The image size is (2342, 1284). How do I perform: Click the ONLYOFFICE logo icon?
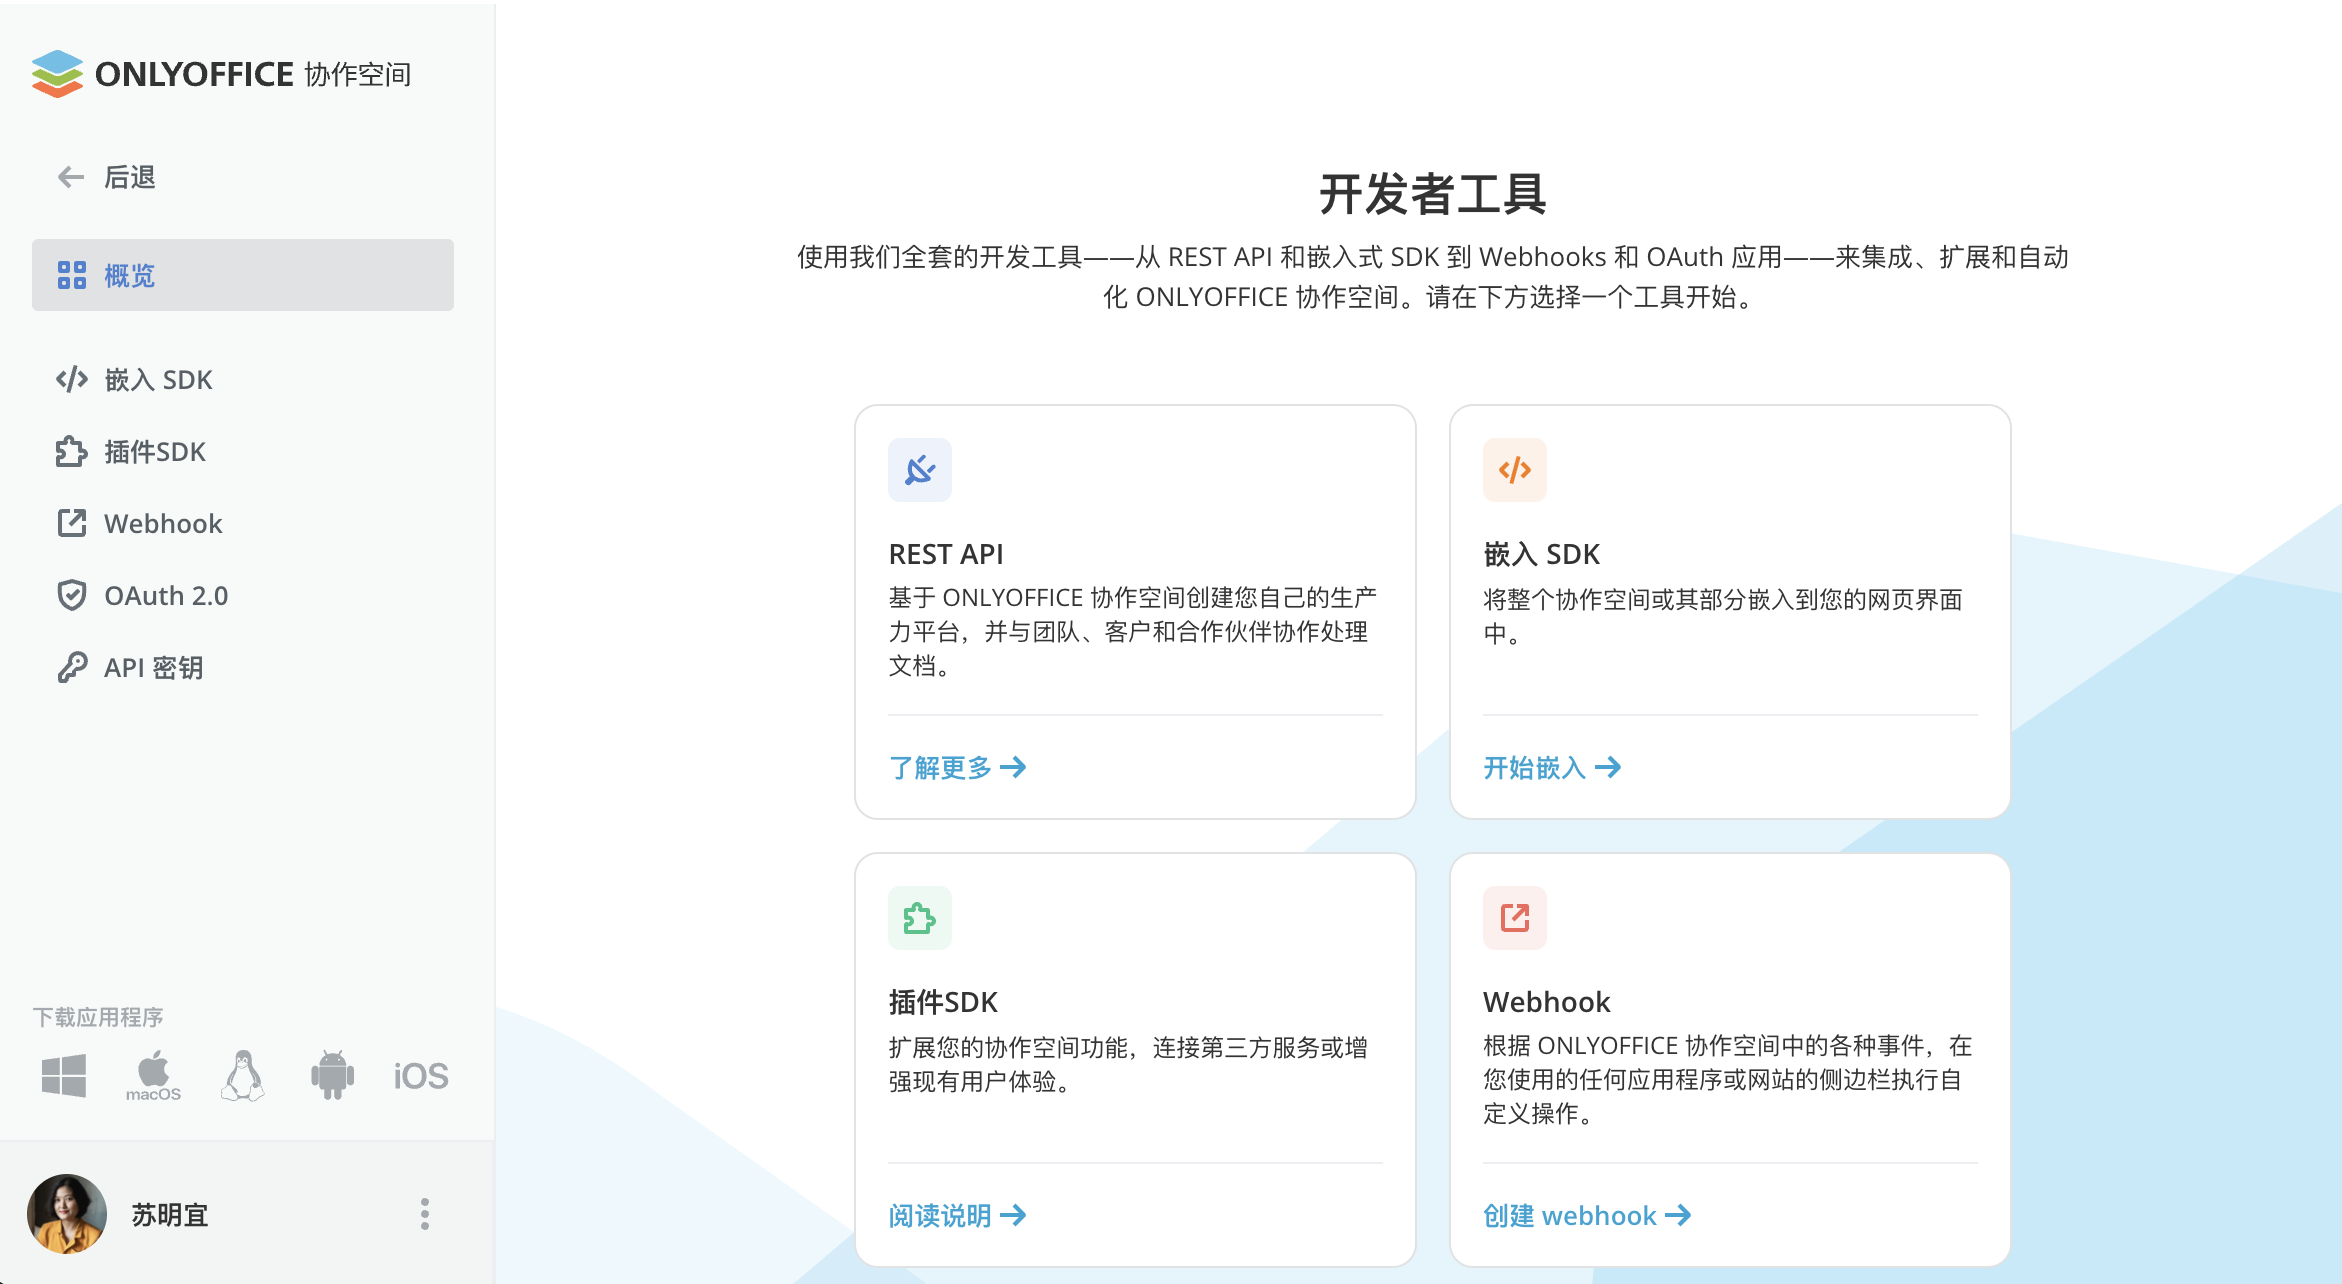click(x=57, y=74)
